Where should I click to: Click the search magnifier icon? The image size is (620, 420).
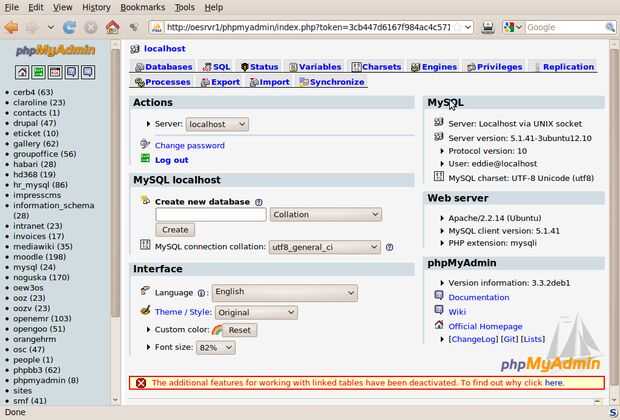610,27
